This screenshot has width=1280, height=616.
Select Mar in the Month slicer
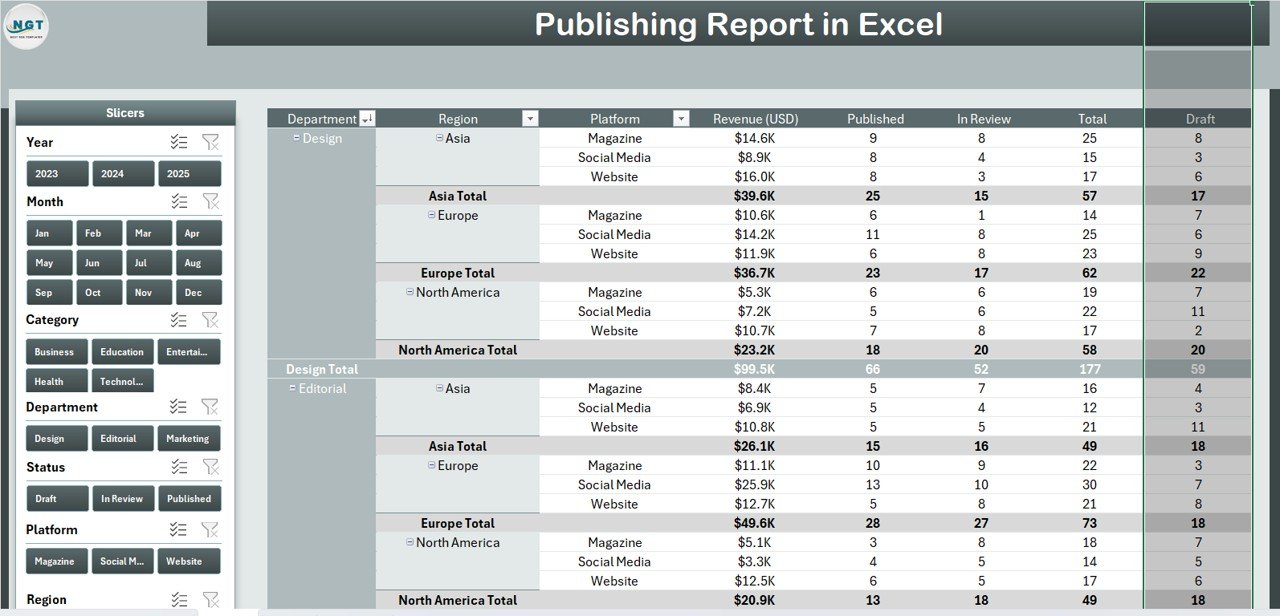(149, 233)
